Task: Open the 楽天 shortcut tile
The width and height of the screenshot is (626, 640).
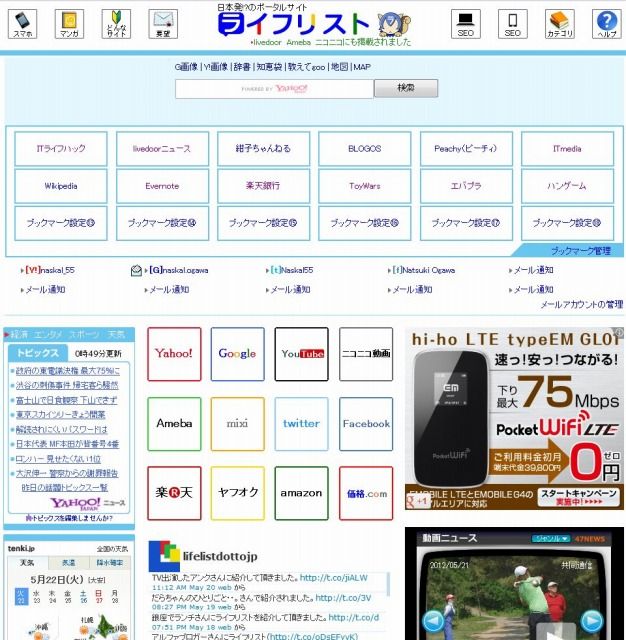Action: coord(174,493)
